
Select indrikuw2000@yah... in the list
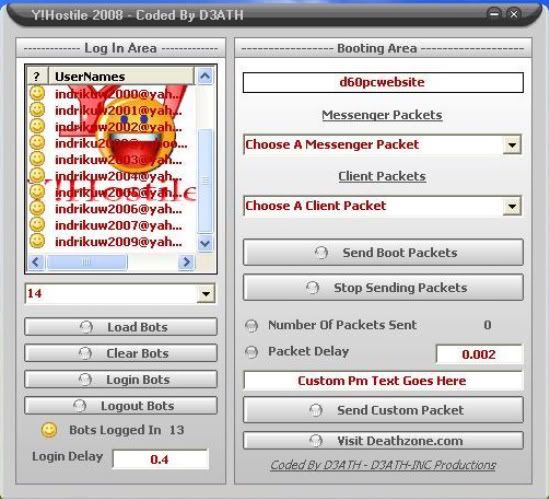tap(119, 94)
